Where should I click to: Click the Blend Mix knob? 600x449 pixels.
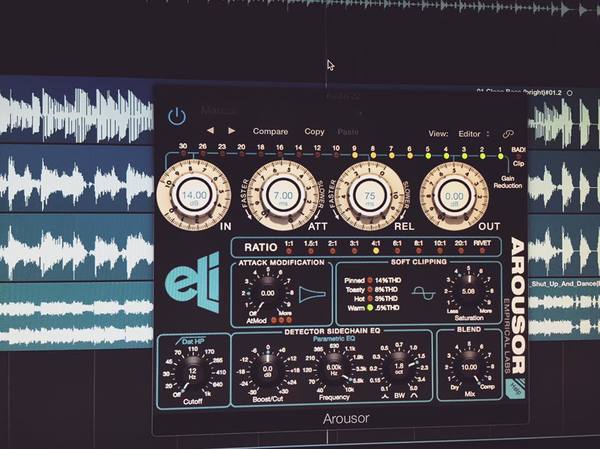(469, 367)
